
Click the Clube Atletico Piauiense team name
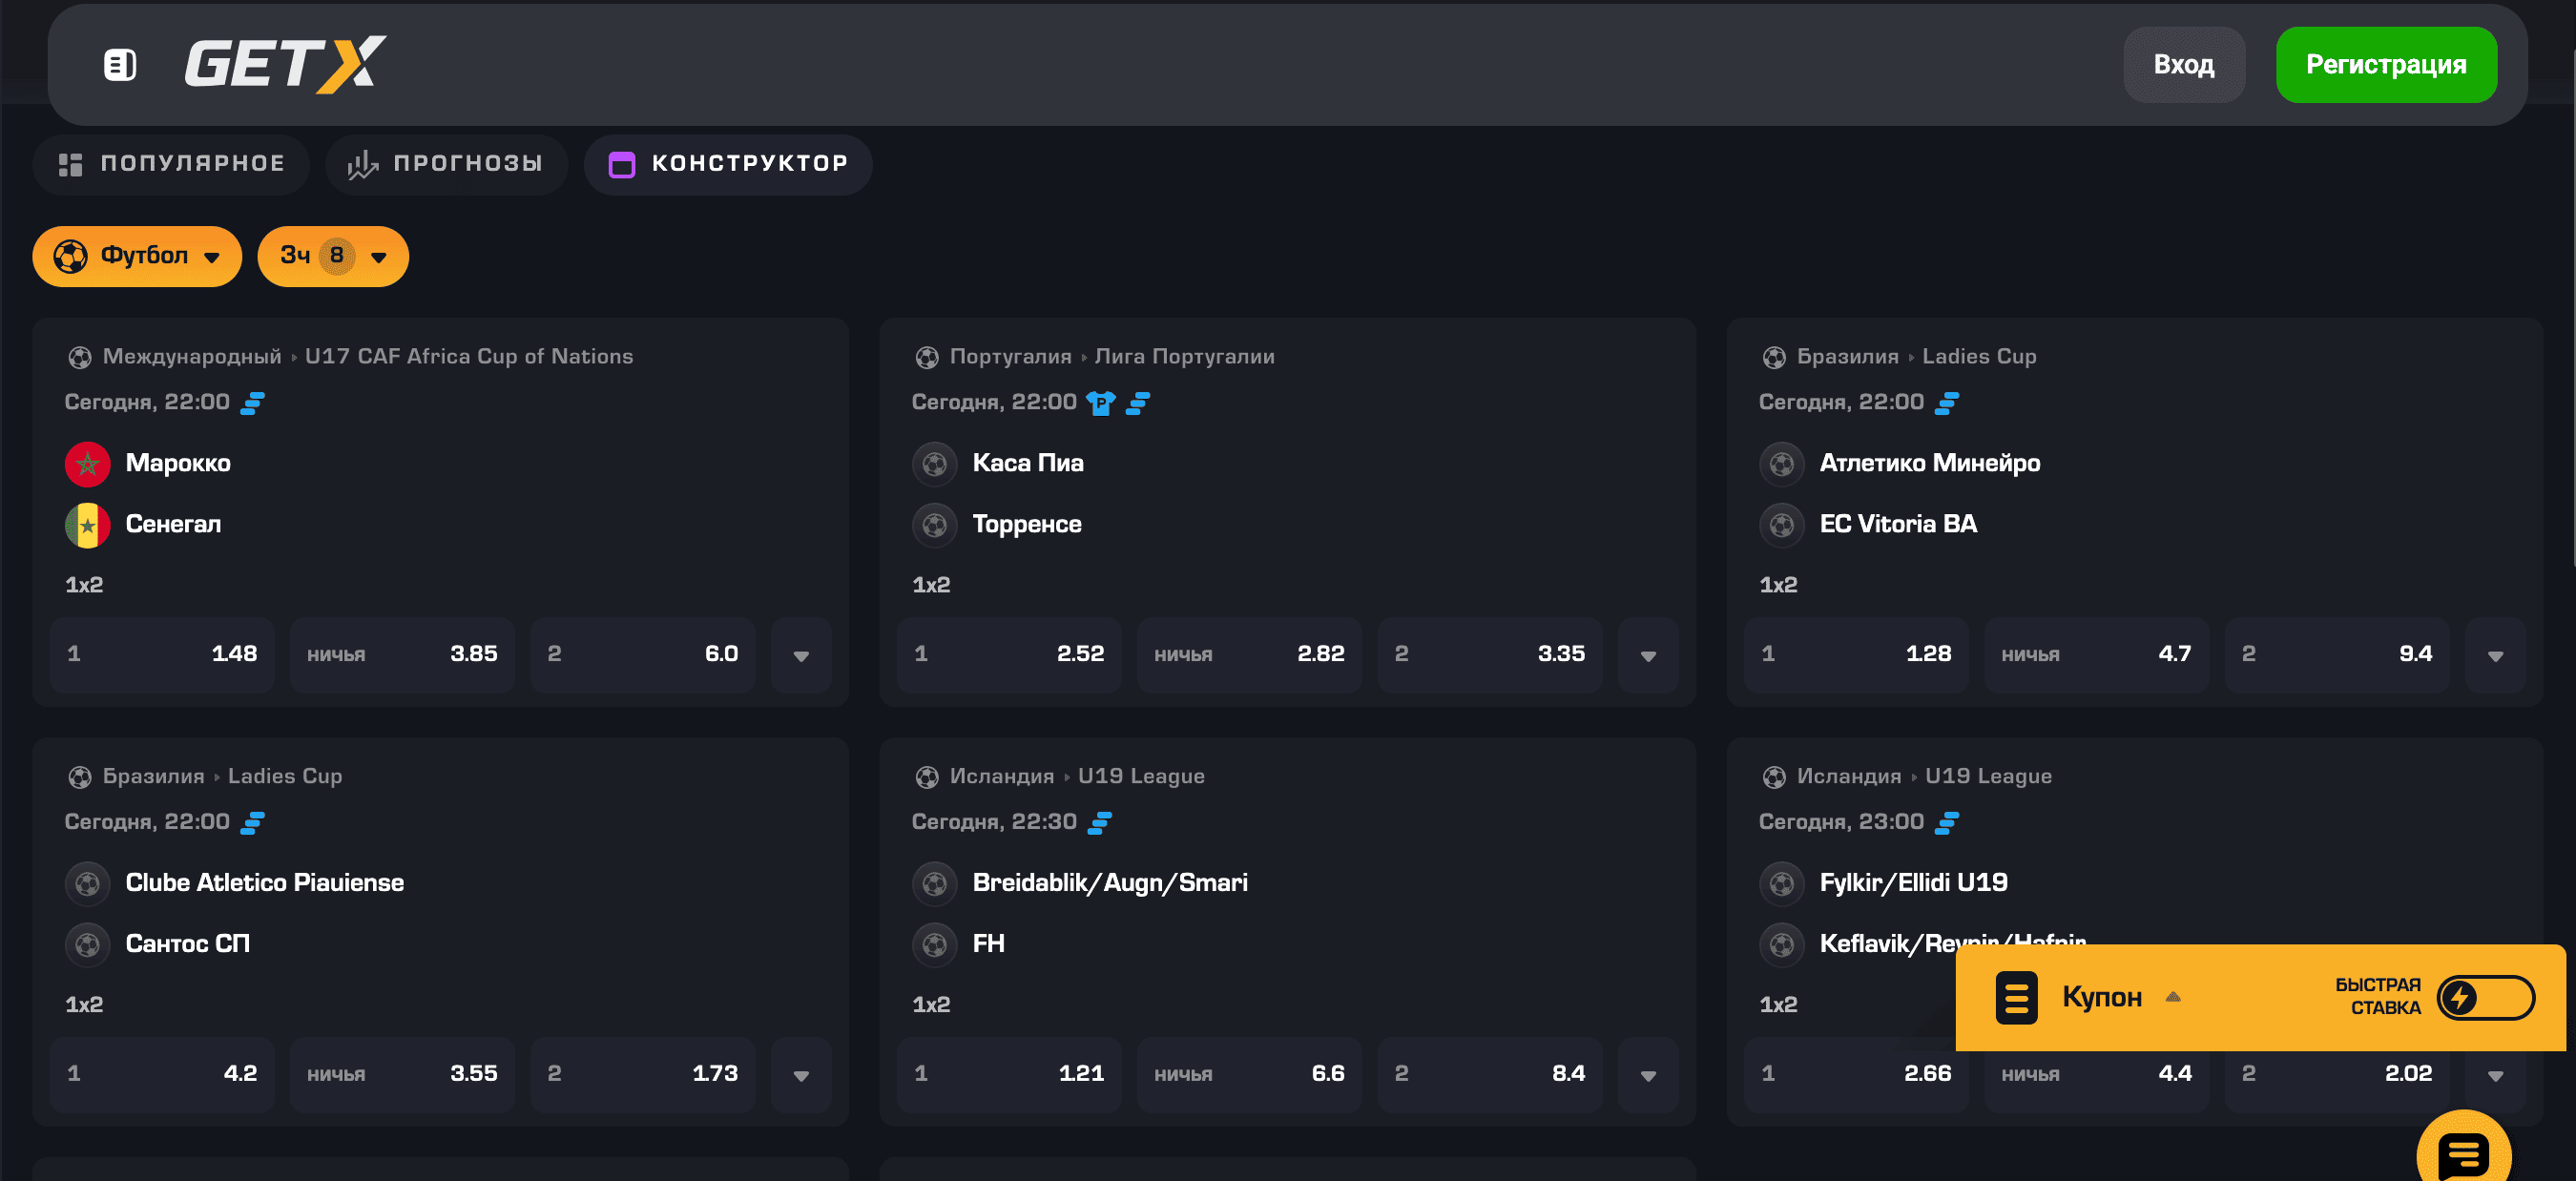(x=265, y=883)
